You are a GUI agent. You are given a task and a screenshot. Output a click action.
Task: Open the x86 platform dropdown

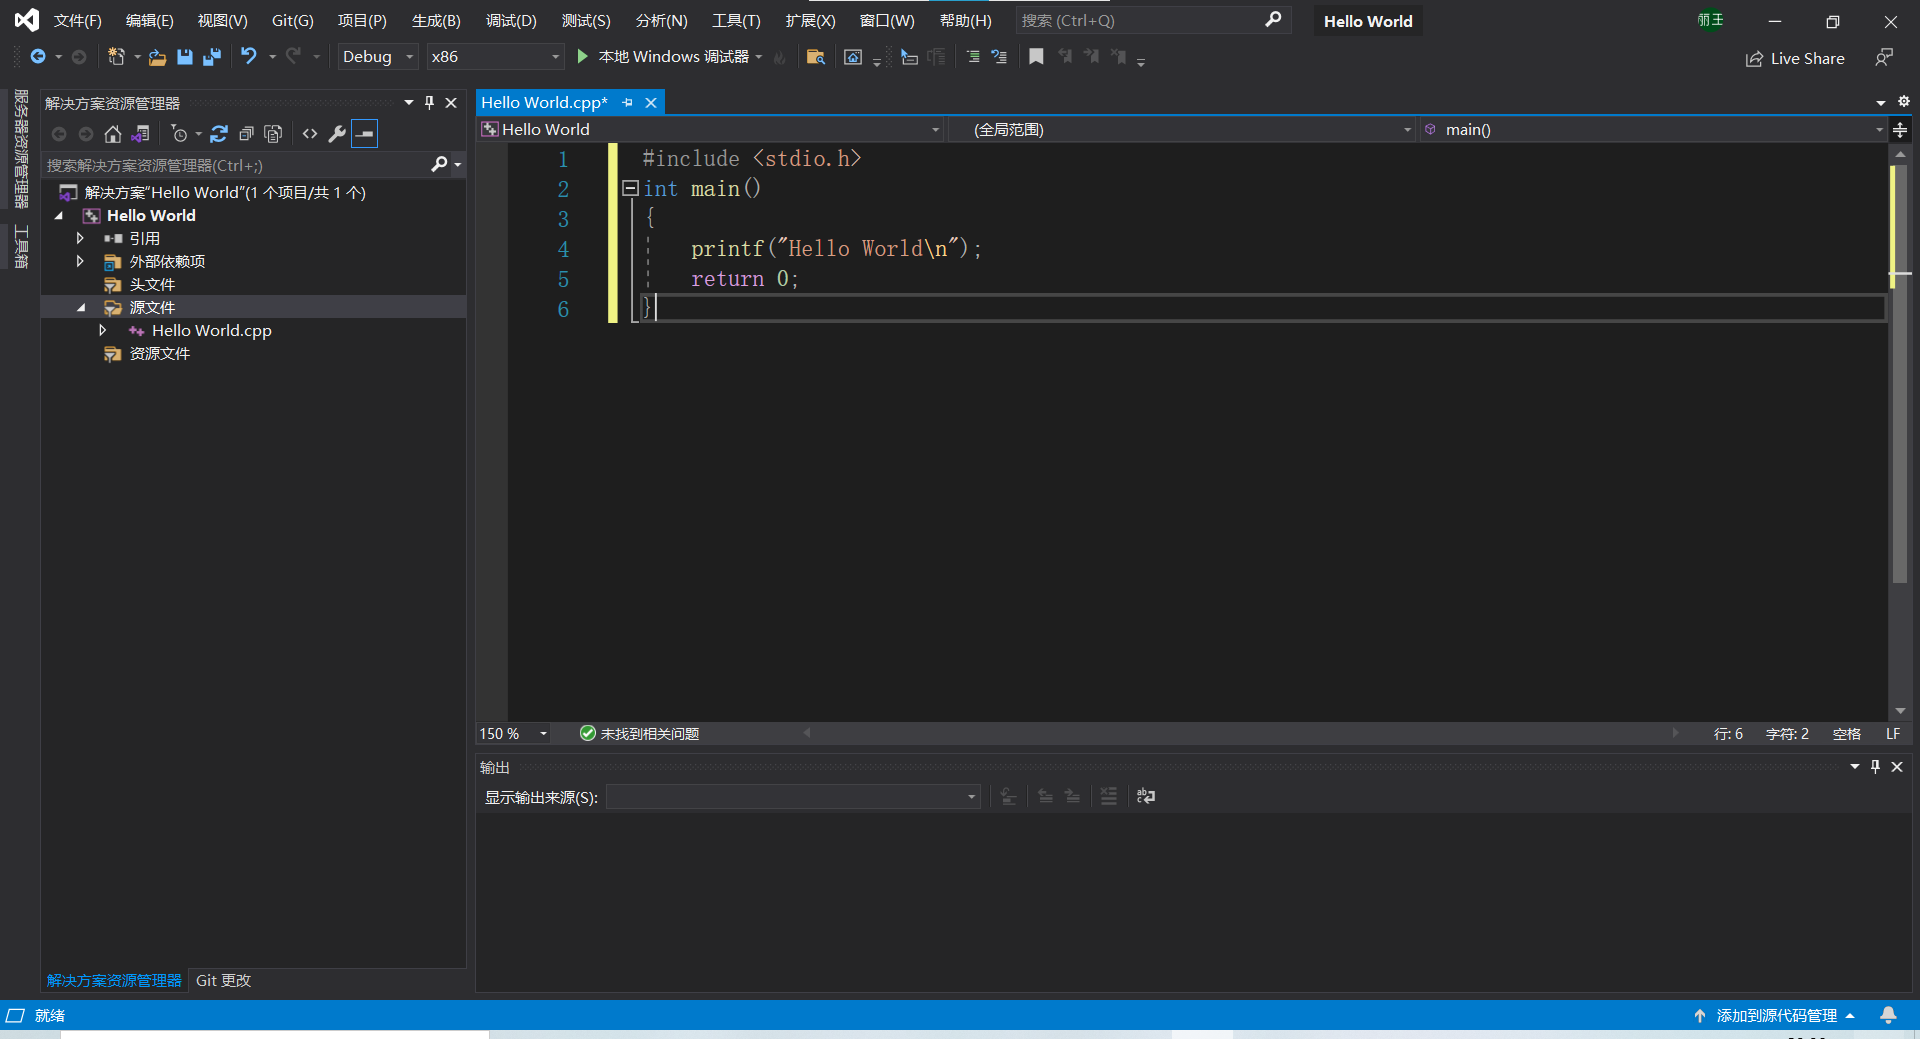(495, 57)
